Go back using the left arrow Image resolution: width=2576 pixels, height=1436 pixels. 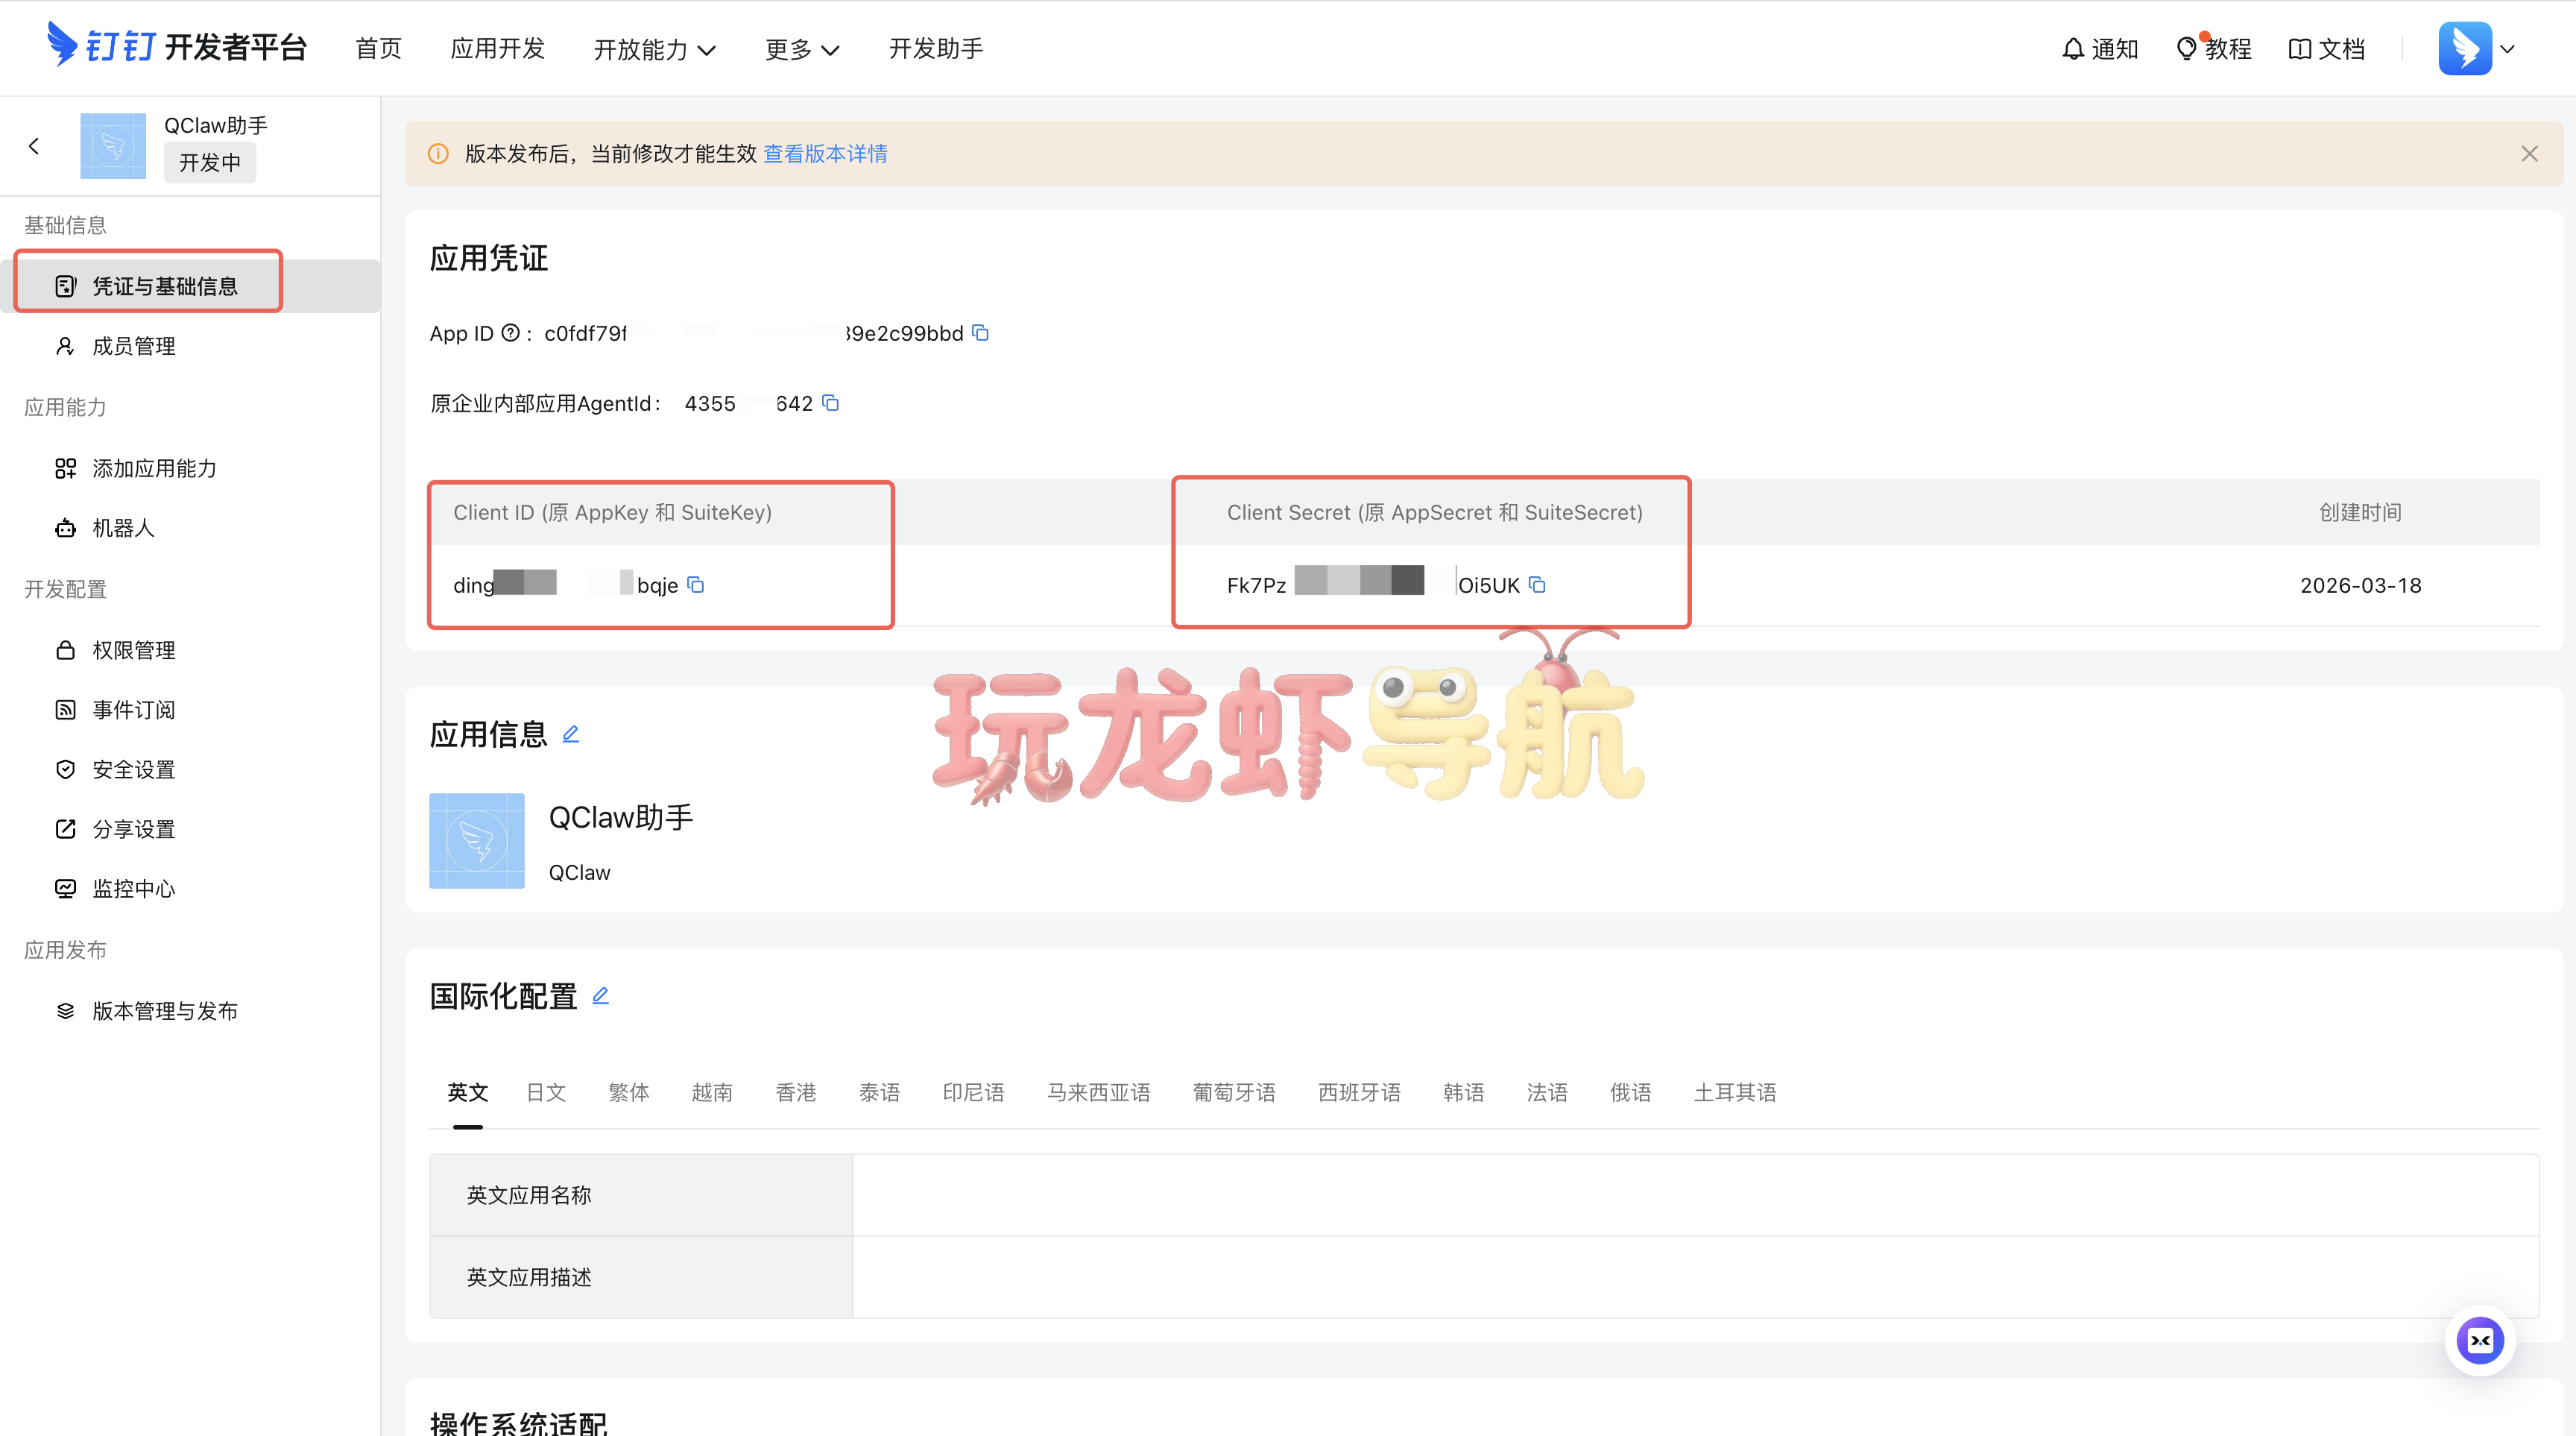click(x=34, y=146)
